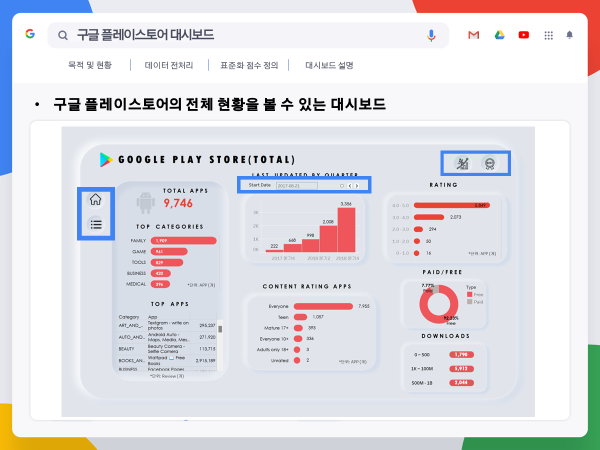Click the Google G logo
The image size is (600, 450).
pyautogui.click(x=30, y=34)
